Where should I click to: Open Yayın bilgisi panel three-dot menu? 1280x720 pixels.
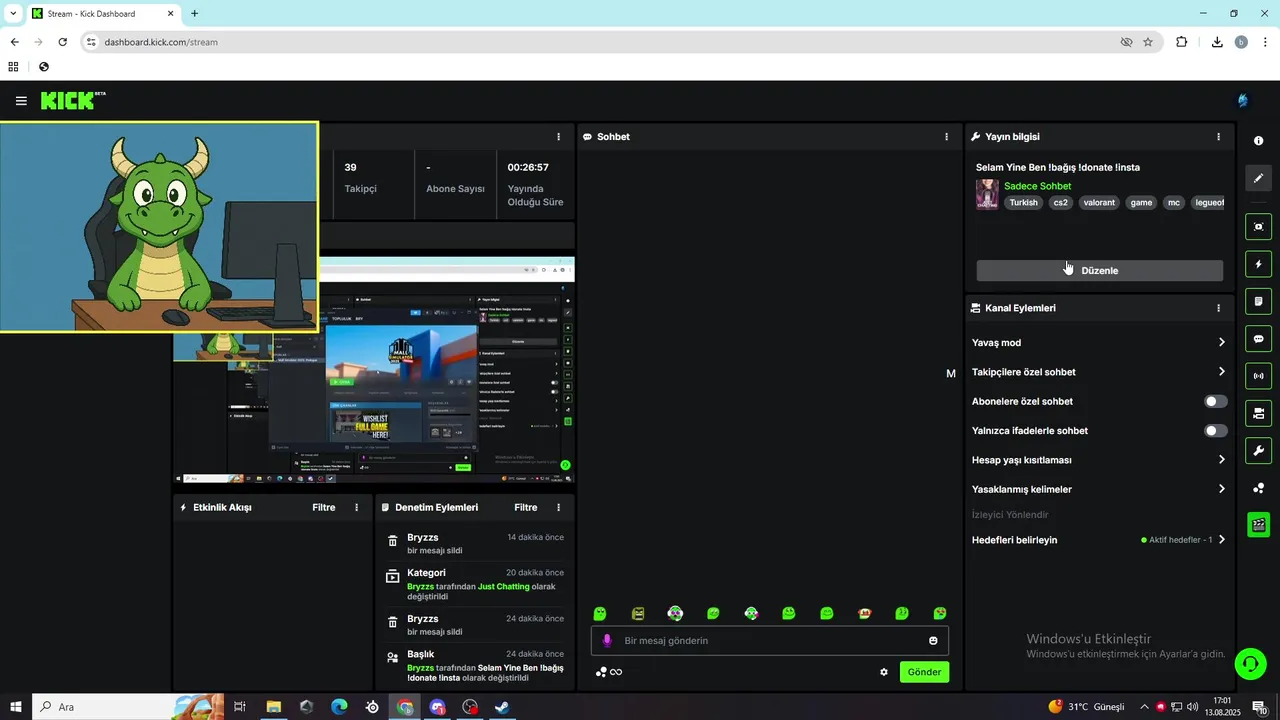click(x=1218, y=137)
